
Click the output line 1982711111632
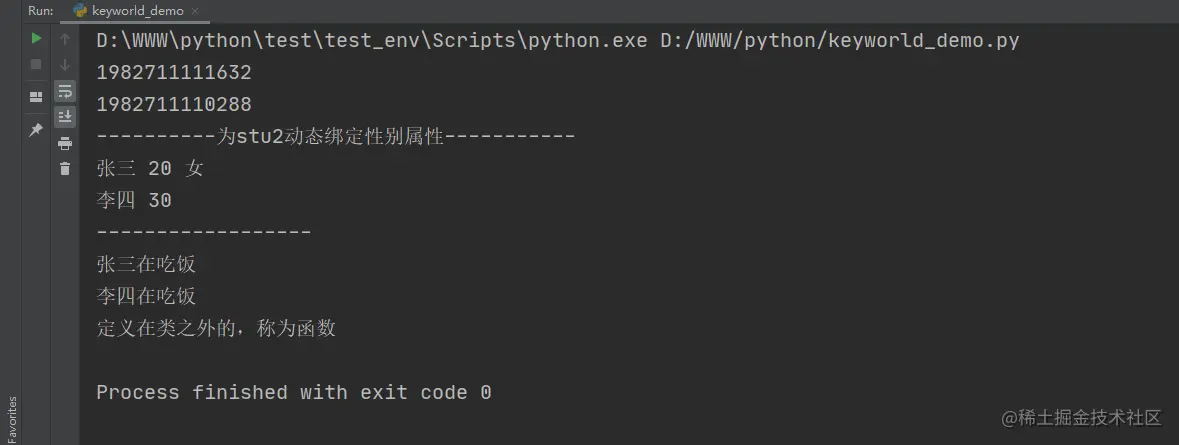tap(174, 73)
